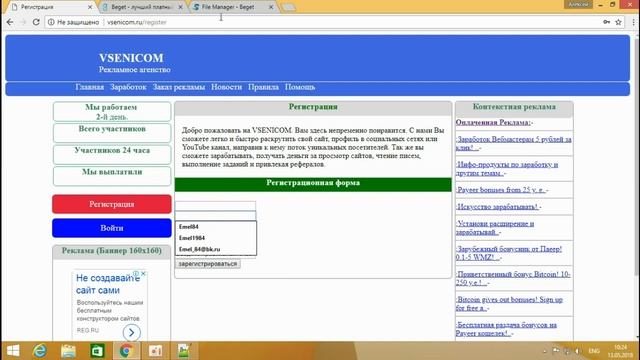
Task: Close the File Manager - Beget tab
Action: (x=271, y=7)
